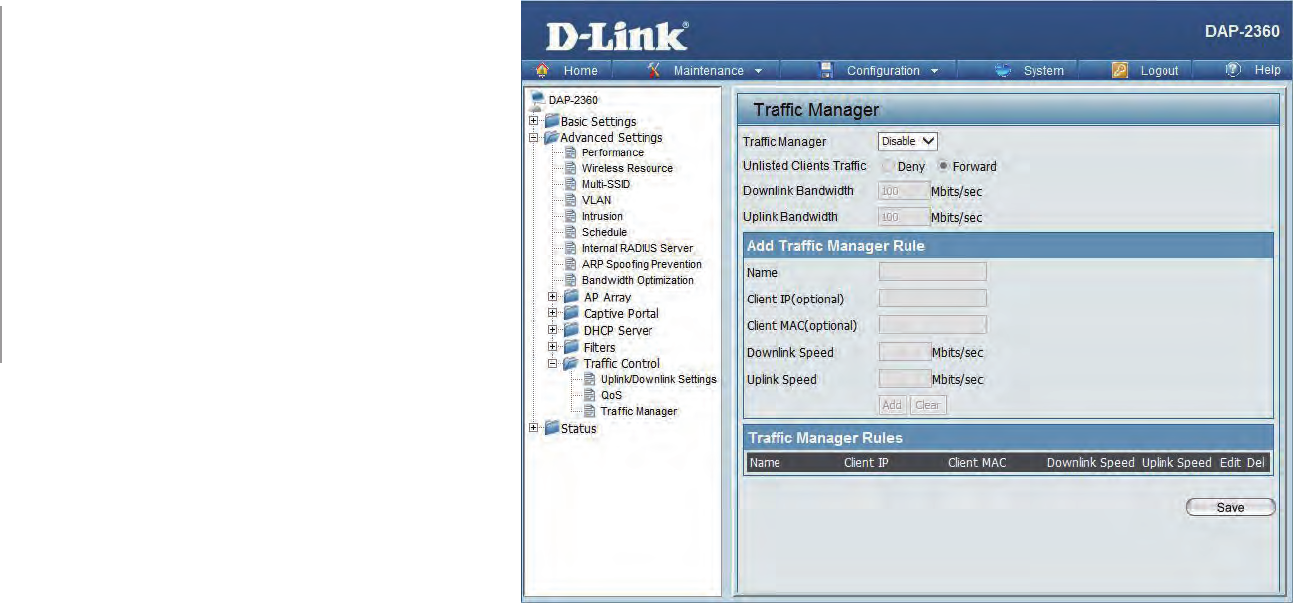
Task: Click the Client MAC column header
Action: coord(977,463)
